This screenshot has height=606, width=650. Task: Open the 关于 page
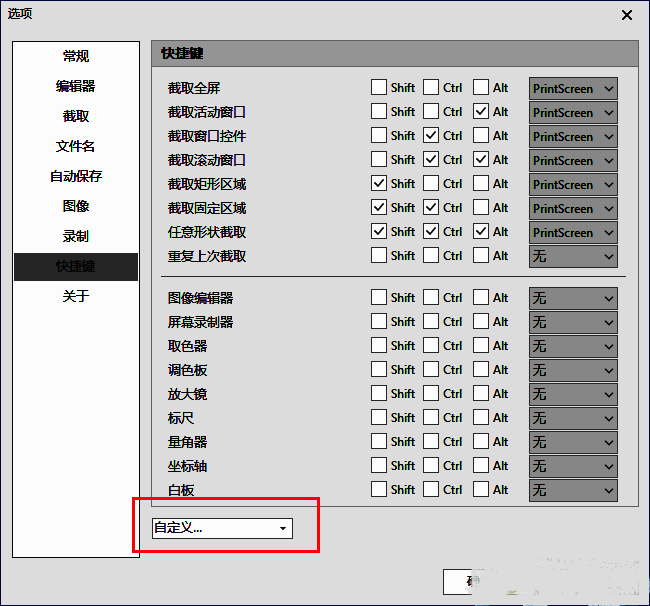point(76,296)
